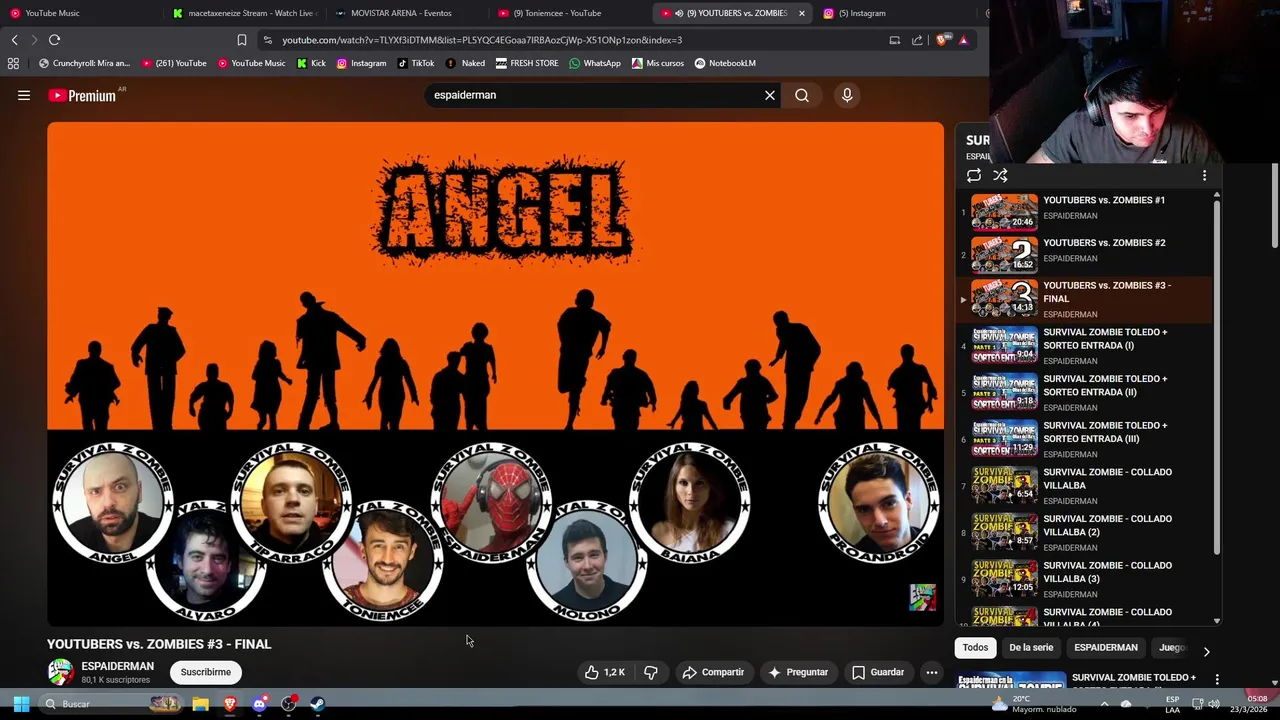1280x720 pixels.
Task: Reload the page
Action: [x=54, y=40]
